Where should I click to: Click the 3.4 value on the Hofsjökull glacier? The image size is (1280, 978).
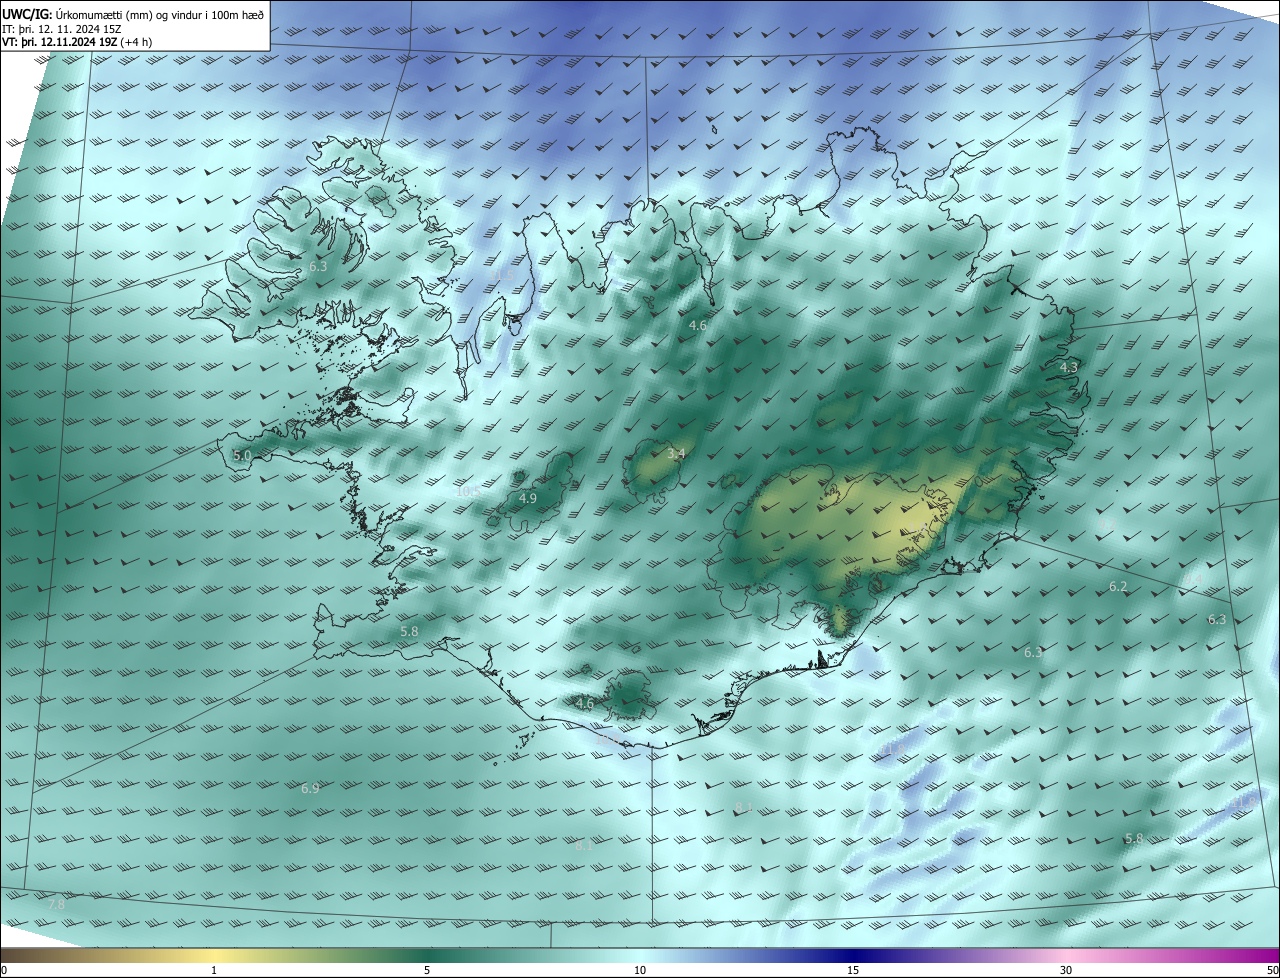[x=676, y=454]
